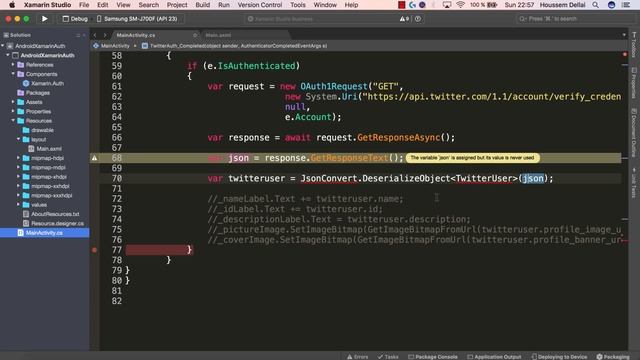This screenshot has height=360, width=640.
Task: Click the AirPlay display icon in menu bar
Action: pos(447,5)
